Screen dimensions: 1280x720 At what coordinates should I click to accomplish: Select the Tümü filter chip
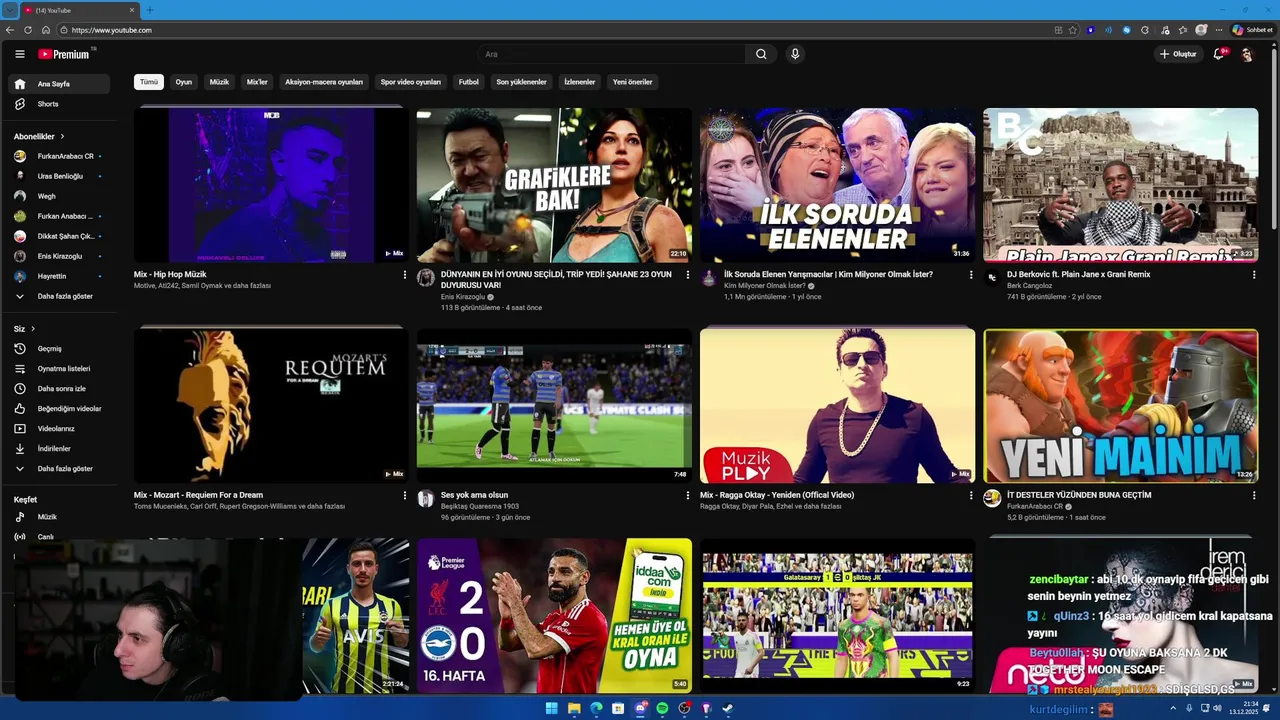point(149,82)
